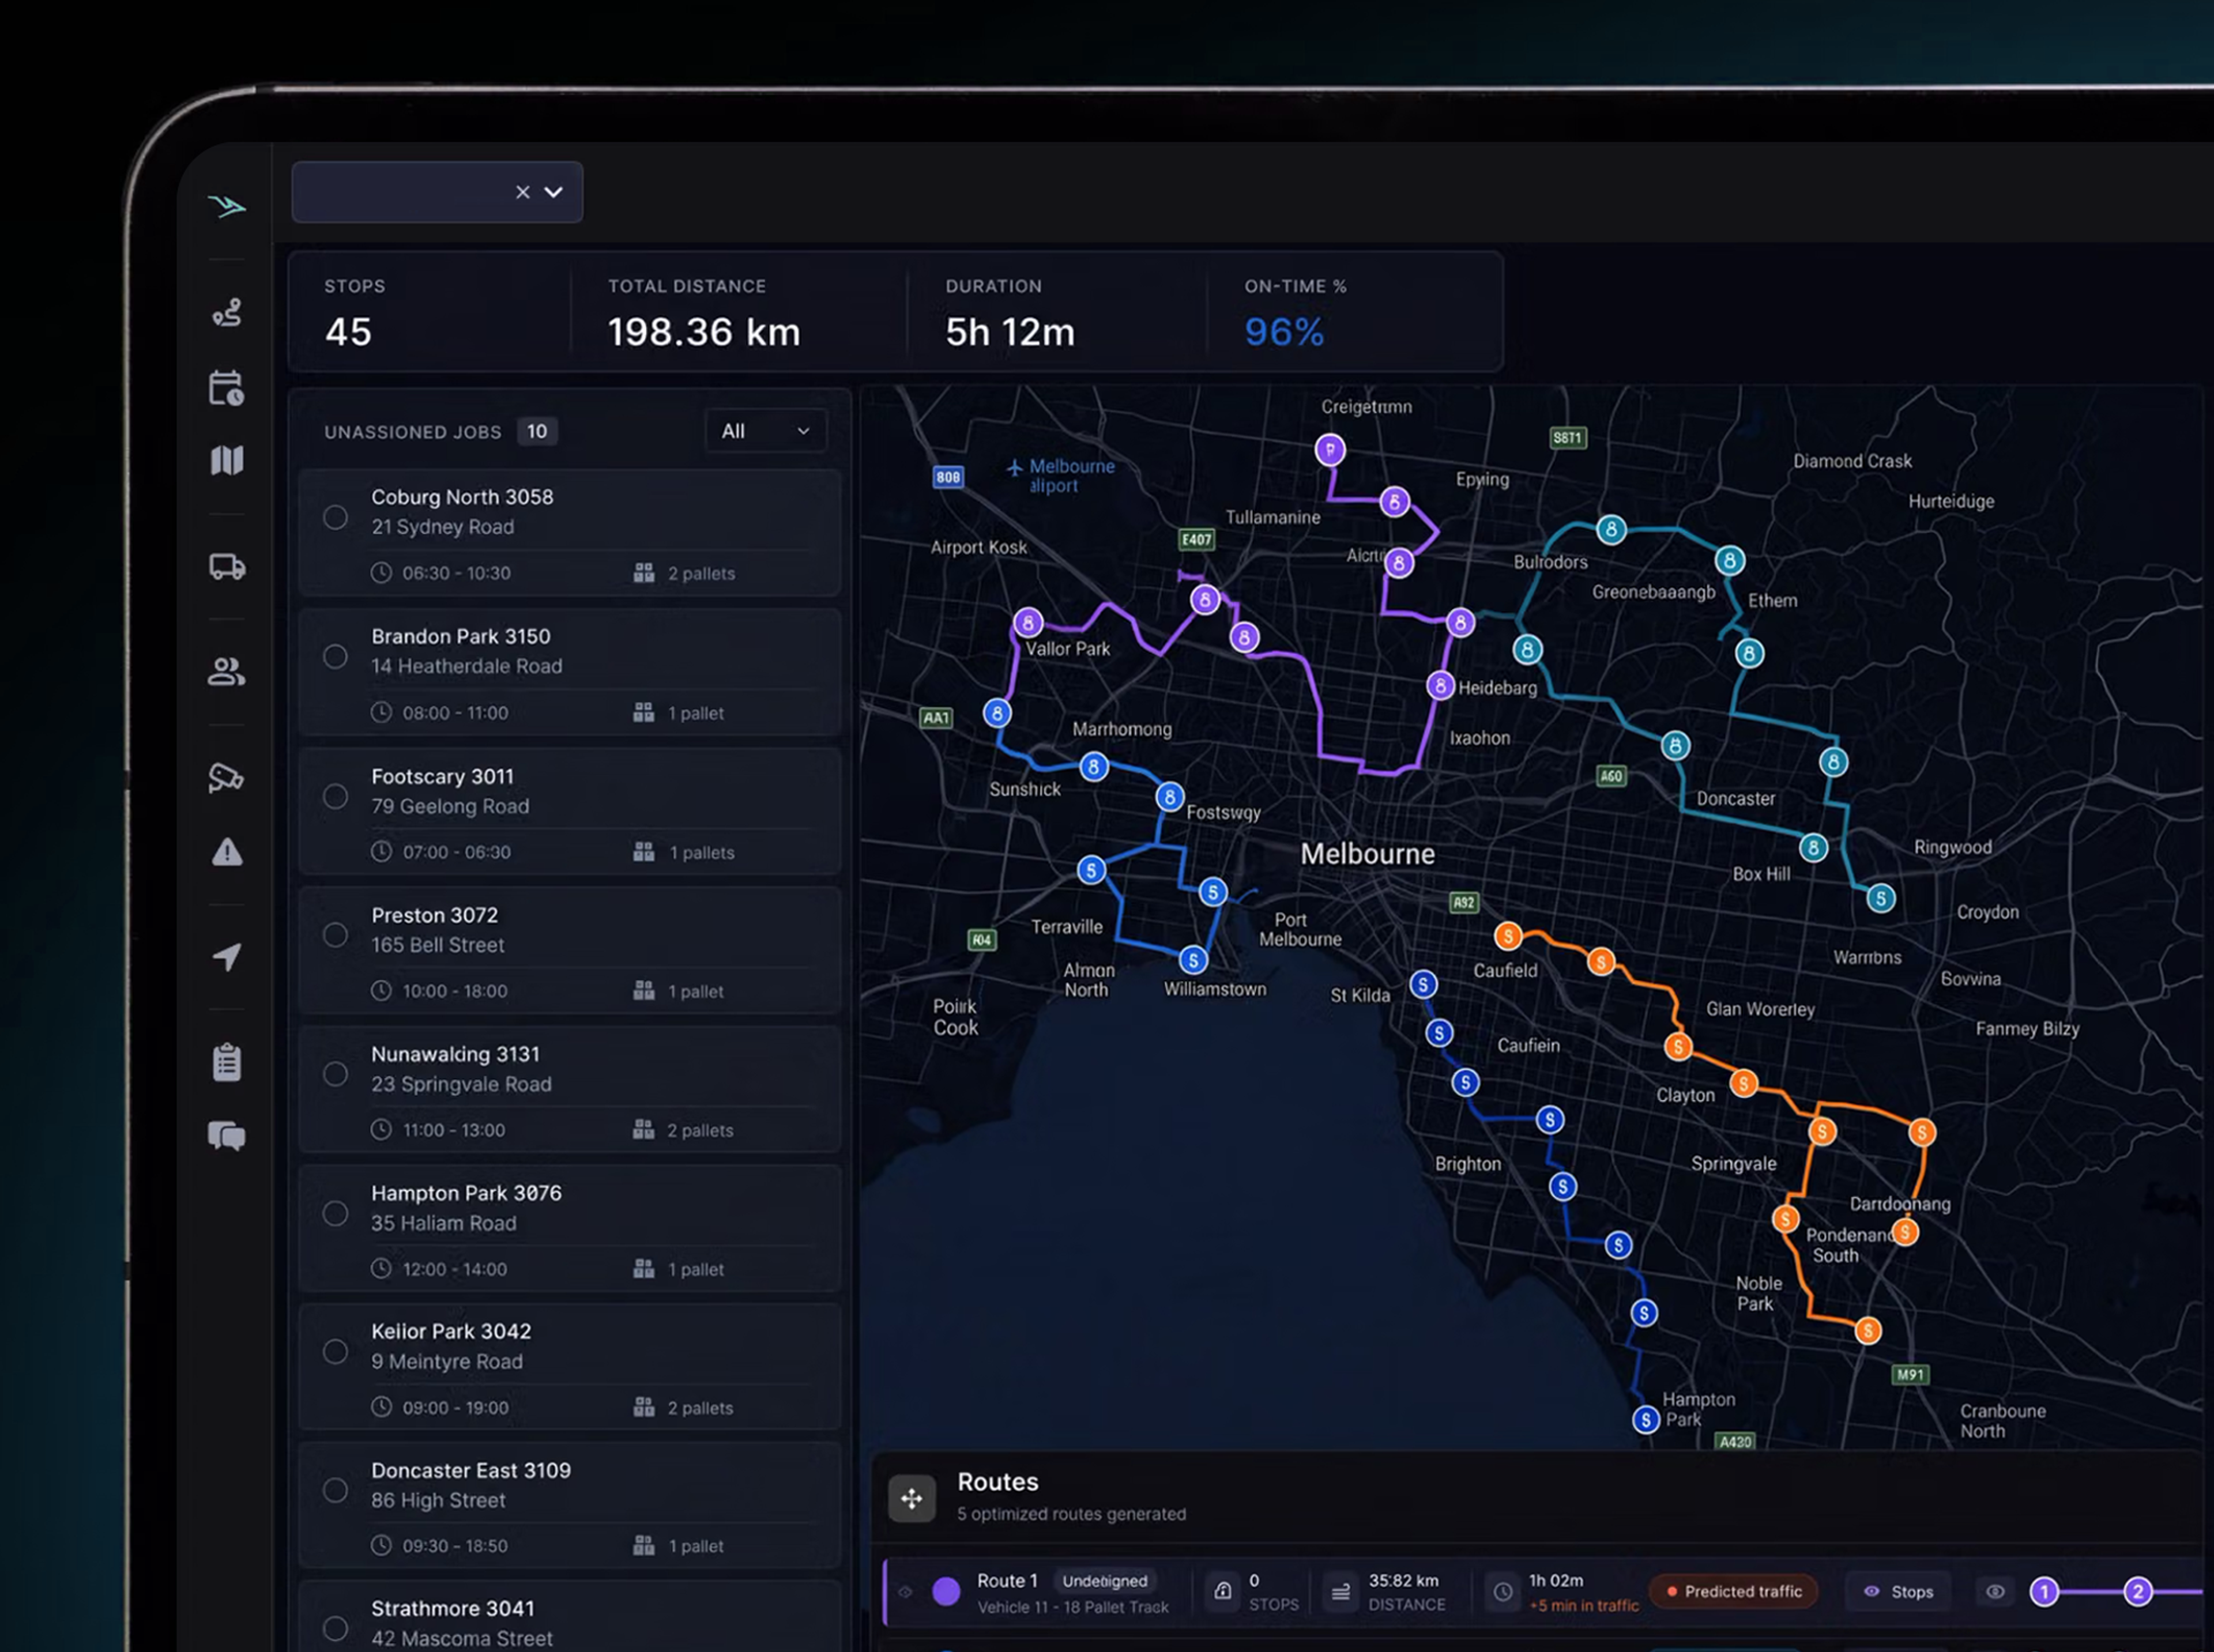Click stop marker 2 on Route 1 timeline

click(x=2138, y=1591)
